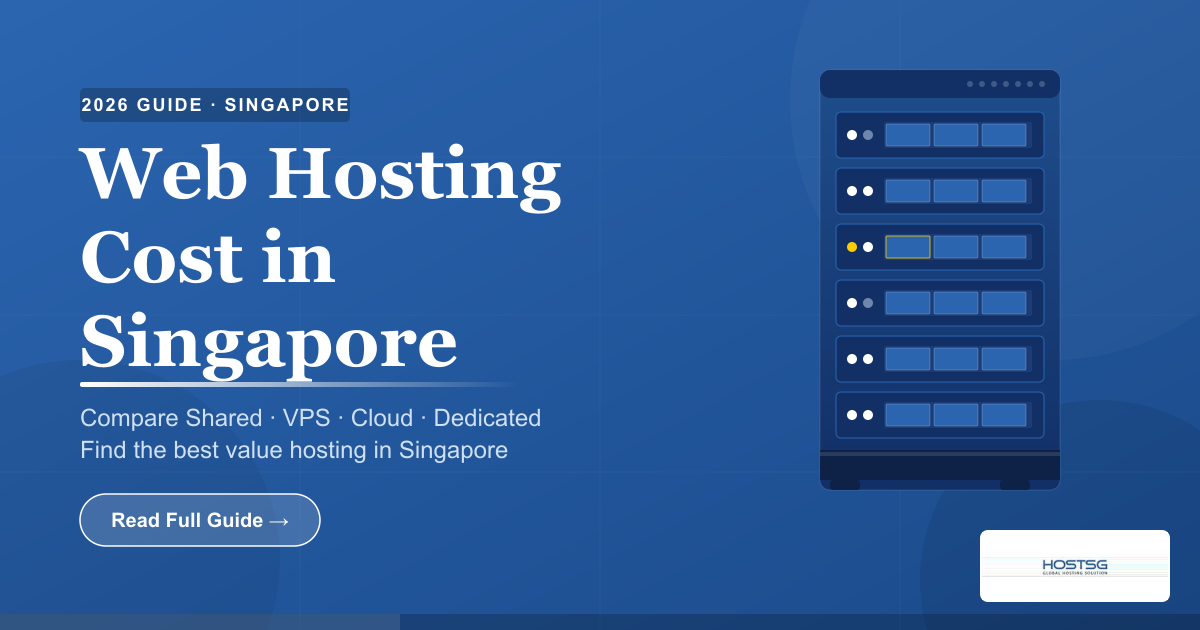Click the HOSTSG logo card

point(1074,565)
